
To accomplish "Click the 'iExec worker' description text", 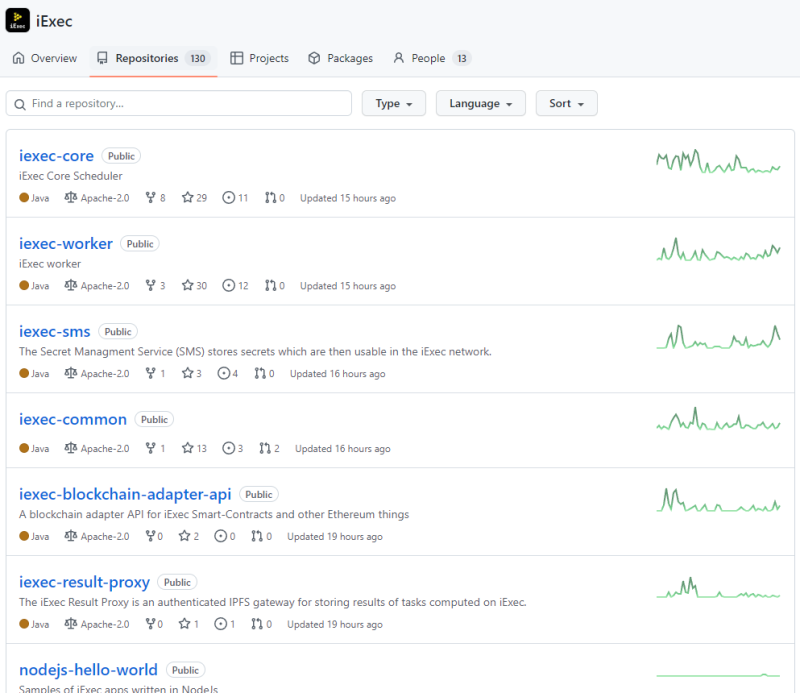I will (x=50, y=264).
